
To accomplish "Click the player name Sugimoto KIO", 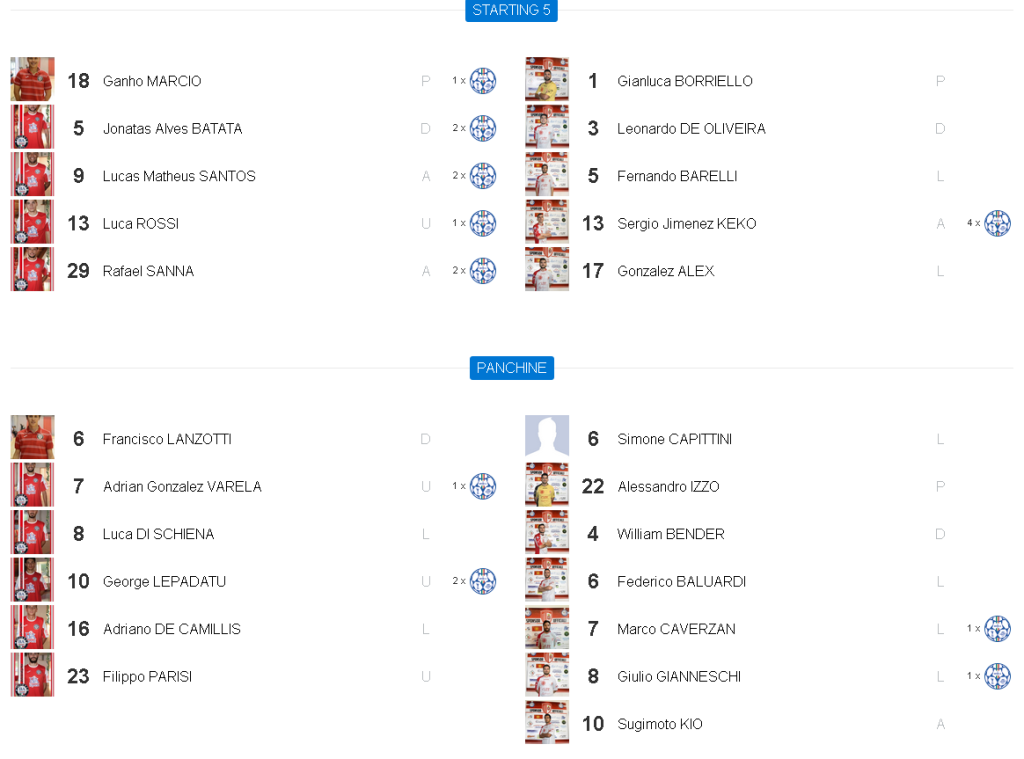I will [659, 724].
